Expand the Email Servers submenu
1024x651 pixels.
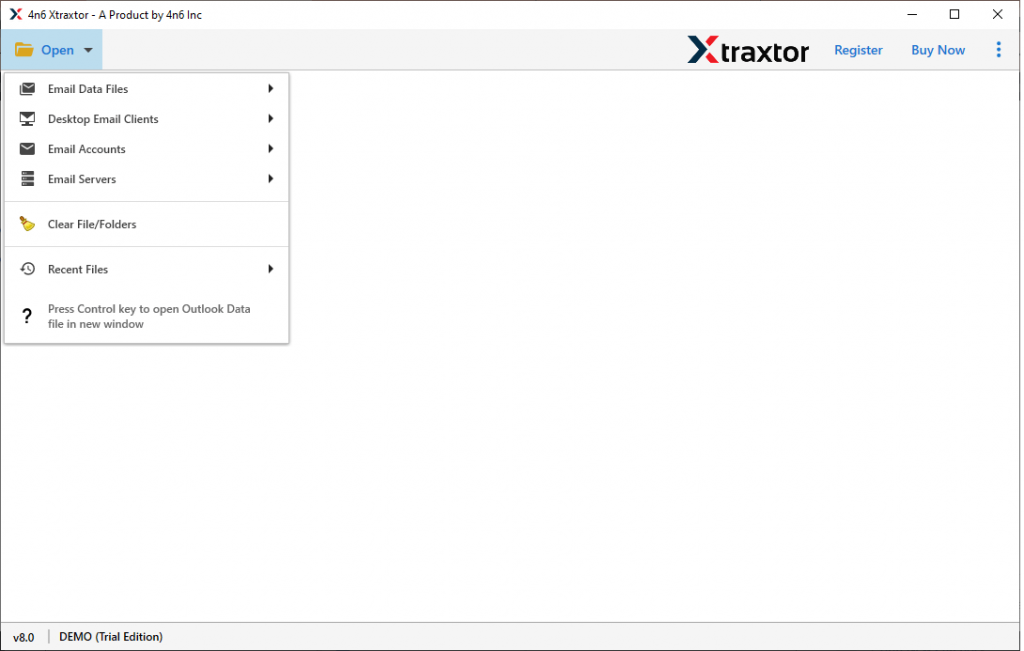[x=269, y=178]
